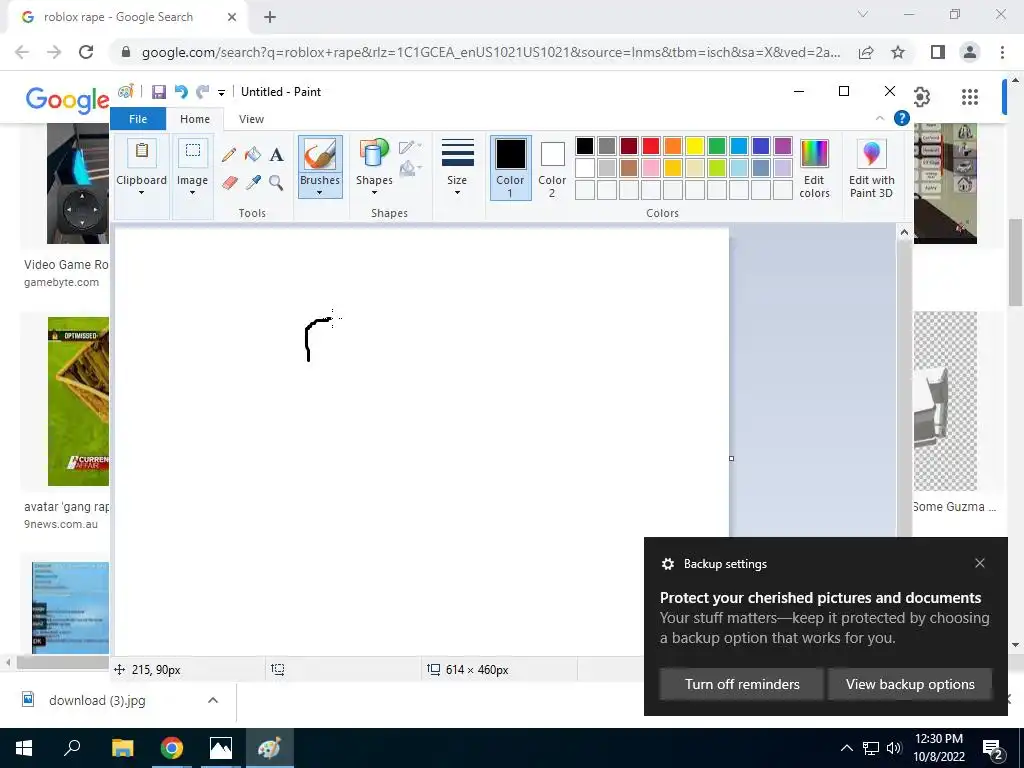Open taskbar search magnifier
The image size is (1024, 768).
[72, 748]
